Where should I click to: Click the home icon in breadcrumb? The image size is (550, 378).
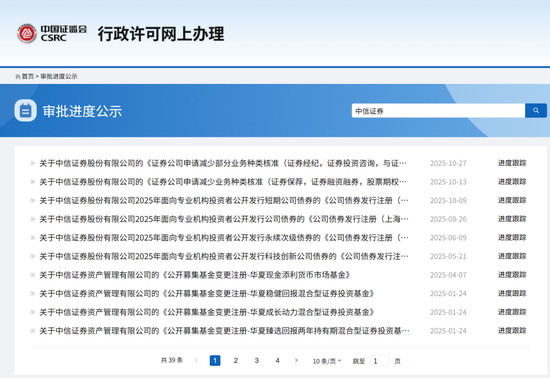pos(18,76)
